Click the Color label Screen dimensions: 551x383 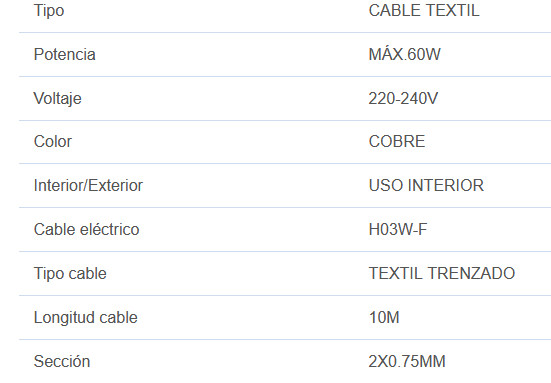coord(53,142)
